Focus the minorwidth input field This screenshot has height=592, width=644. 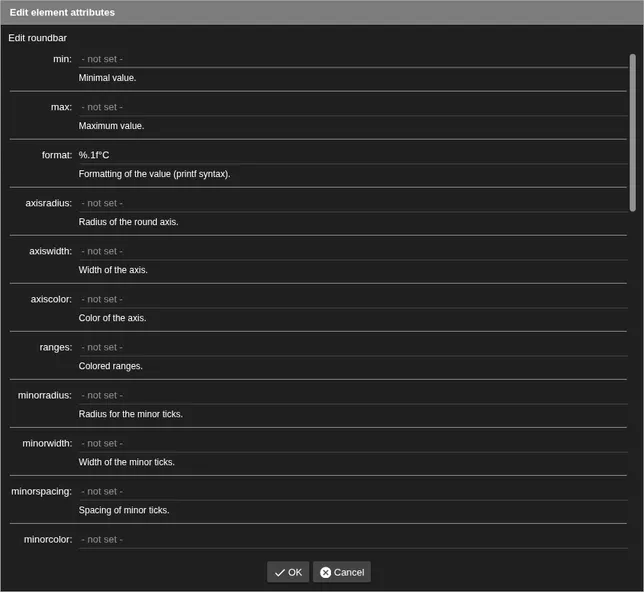point(353,444)
